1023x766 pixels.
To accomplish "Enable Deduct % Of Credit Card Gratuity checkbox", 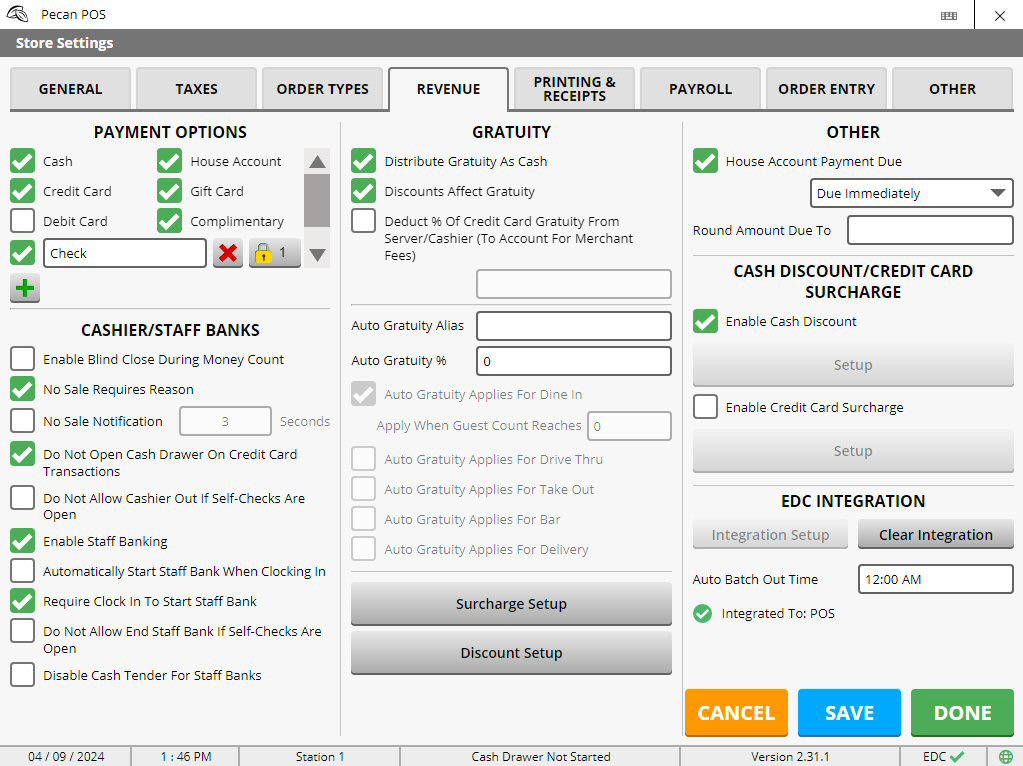I will pyautogui.click(x=363, y=221).
